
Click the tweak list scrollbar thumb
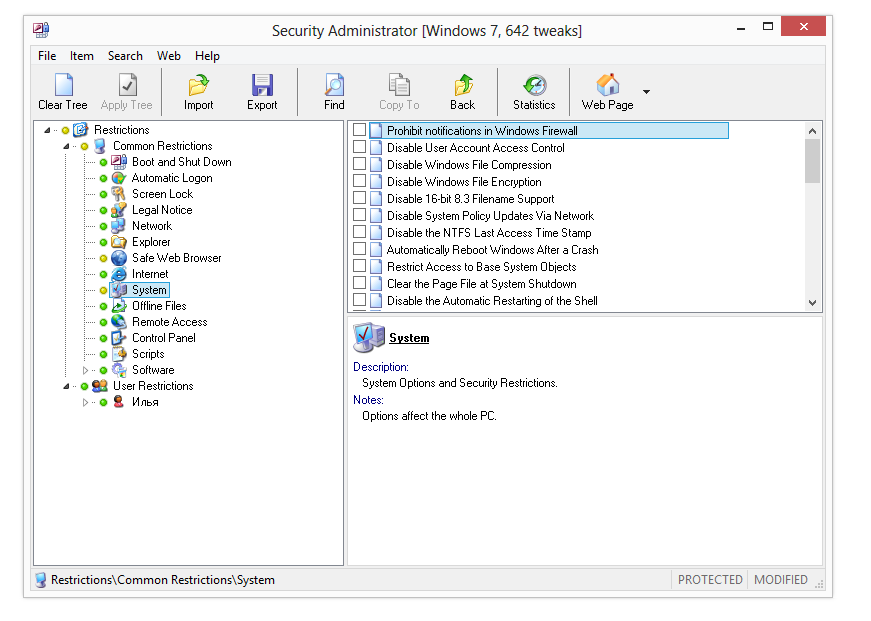point(812,161)
